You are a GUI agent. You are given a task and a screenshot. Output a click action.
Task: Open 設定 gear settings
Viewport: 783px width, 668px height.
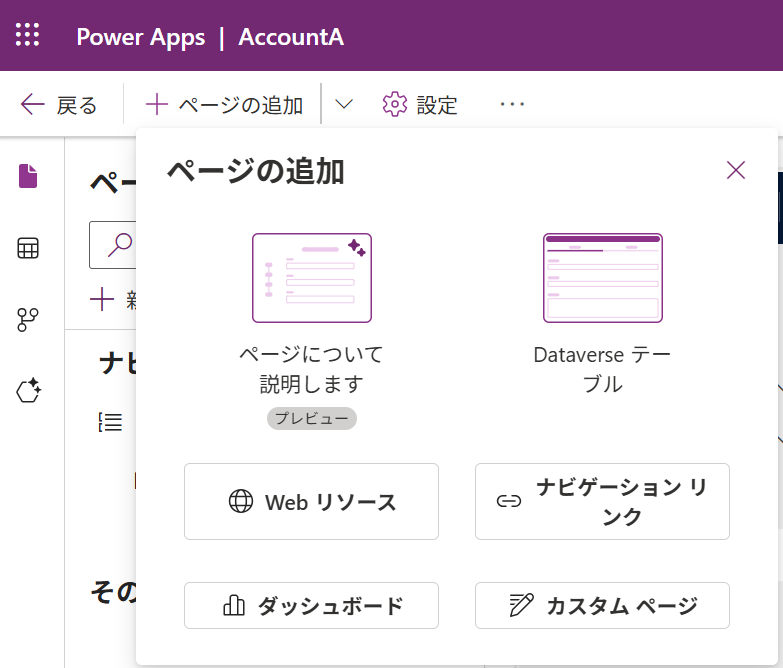point(419,105)
